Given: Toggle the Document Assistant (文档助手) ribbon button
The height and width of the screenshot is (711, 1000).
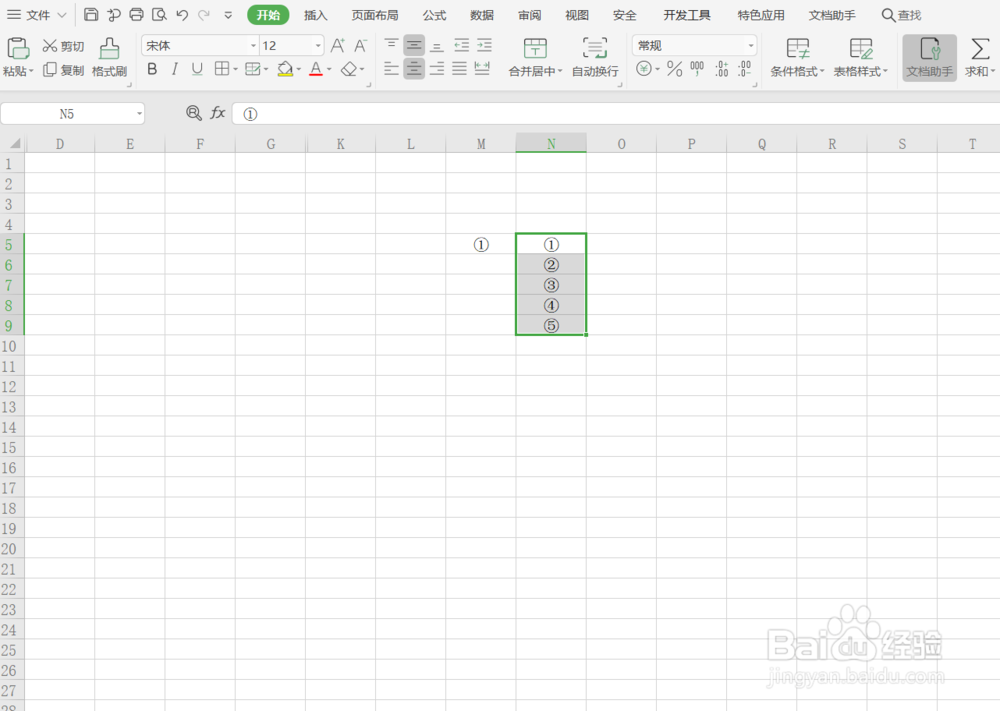Looking at the screenshot, I should (929, 57).
